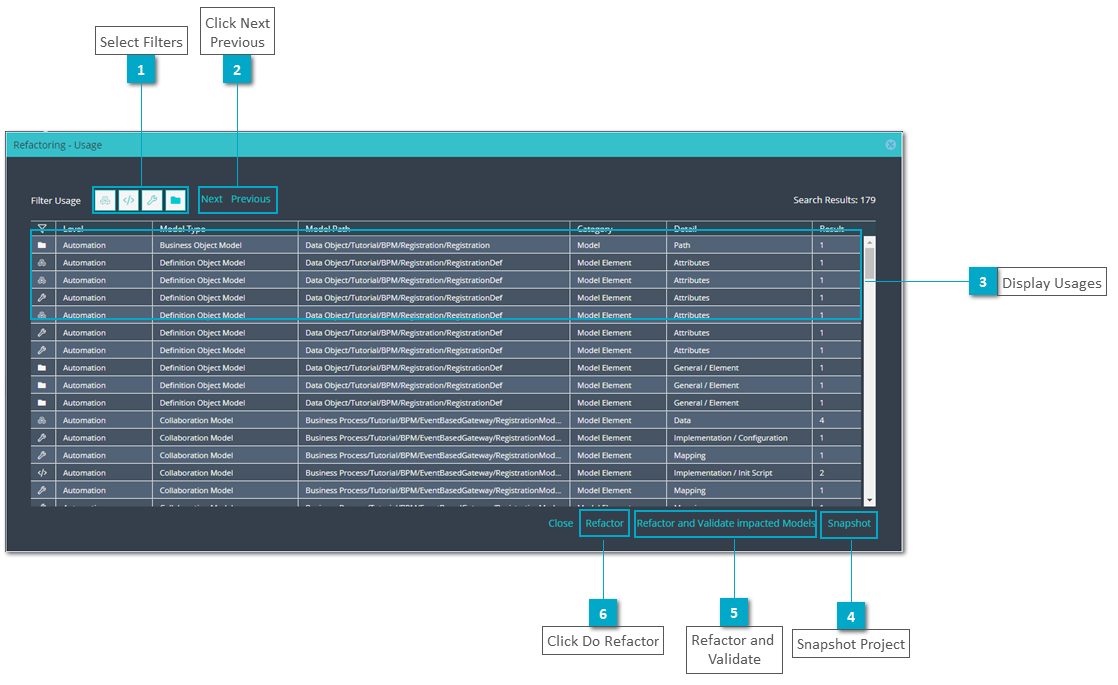
Task: Click scrollbar up arrow of usage table
Action: (869, 242)
